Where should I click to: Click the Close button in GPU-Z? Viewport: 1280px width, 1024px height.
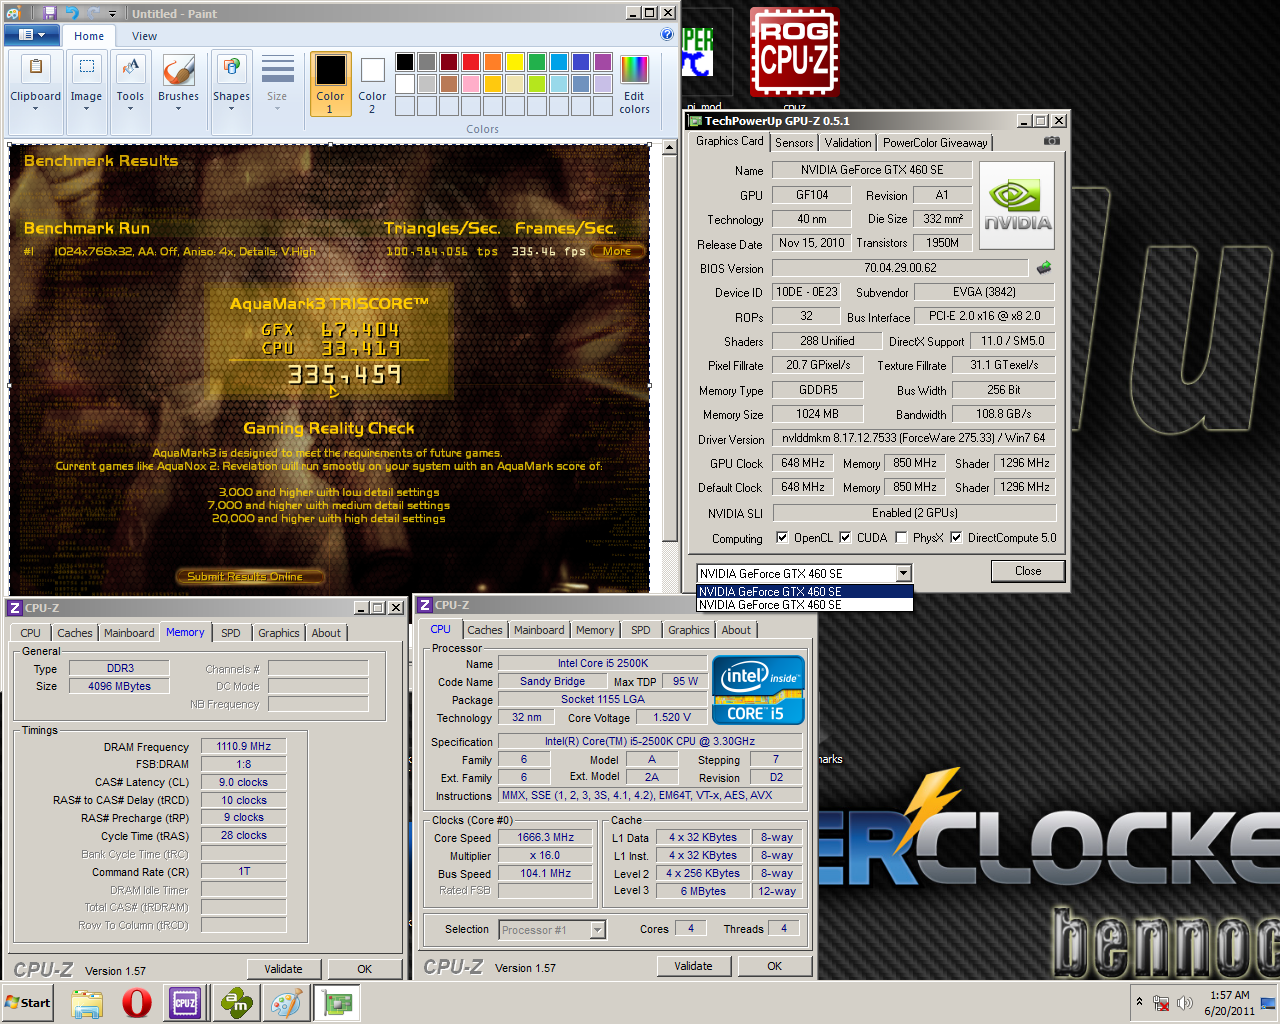(1028, 571)
